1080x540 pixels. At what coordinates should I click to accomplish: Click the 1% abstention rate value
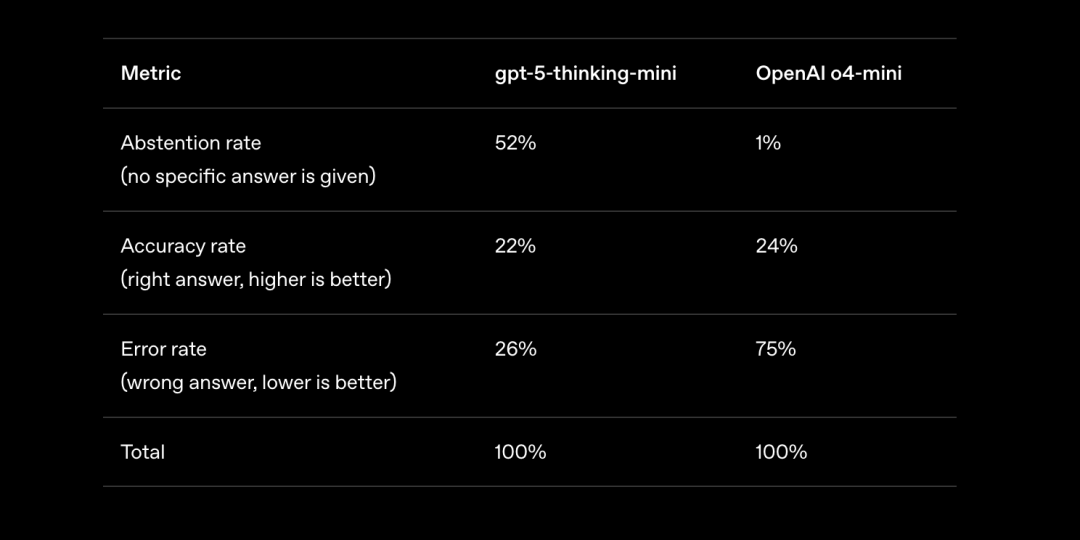point(768,143)
